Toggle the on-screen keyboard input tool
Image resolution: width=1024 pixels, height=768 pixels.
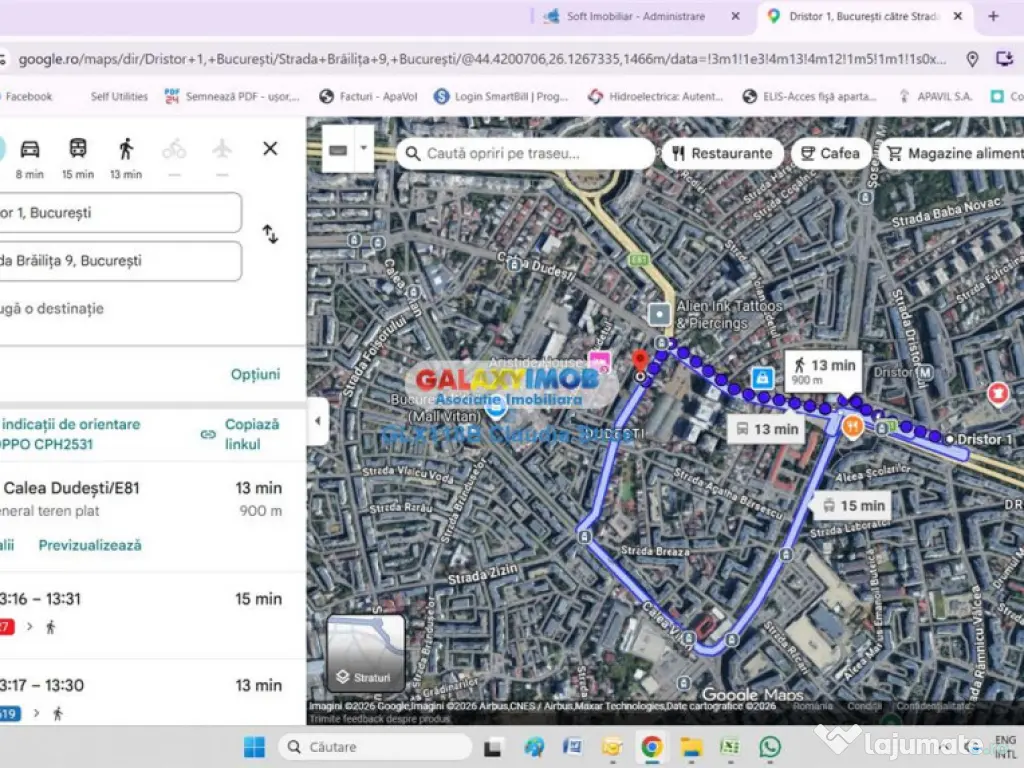(x=338, y=149)
